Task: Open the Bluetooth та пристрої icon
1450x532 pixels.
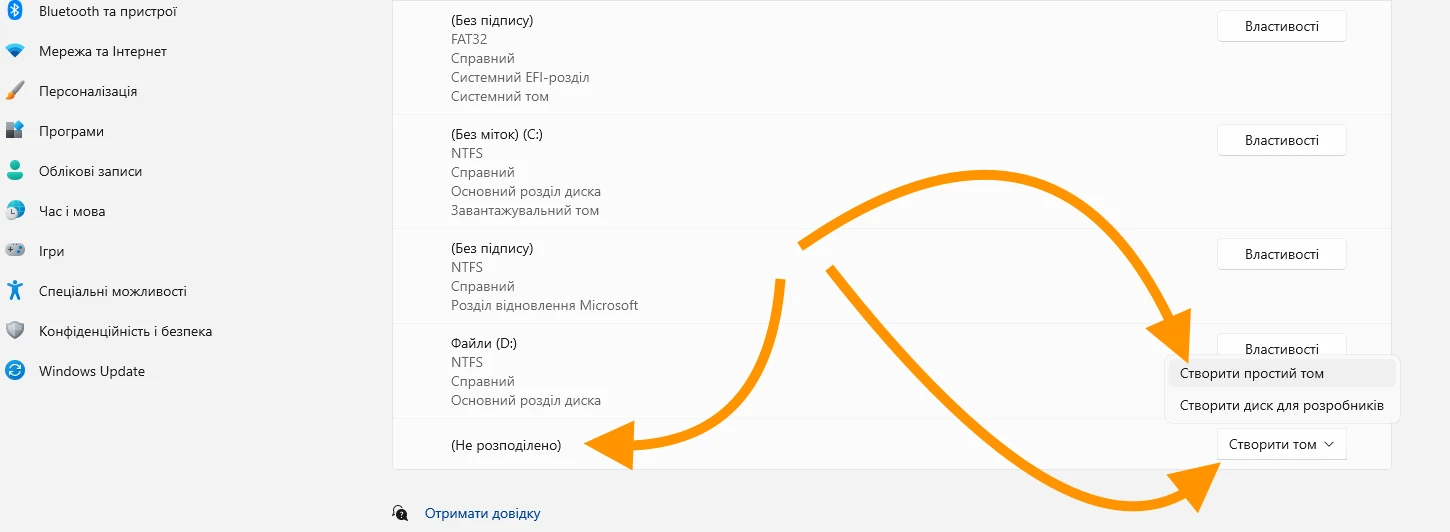Action: pos(14,12)
